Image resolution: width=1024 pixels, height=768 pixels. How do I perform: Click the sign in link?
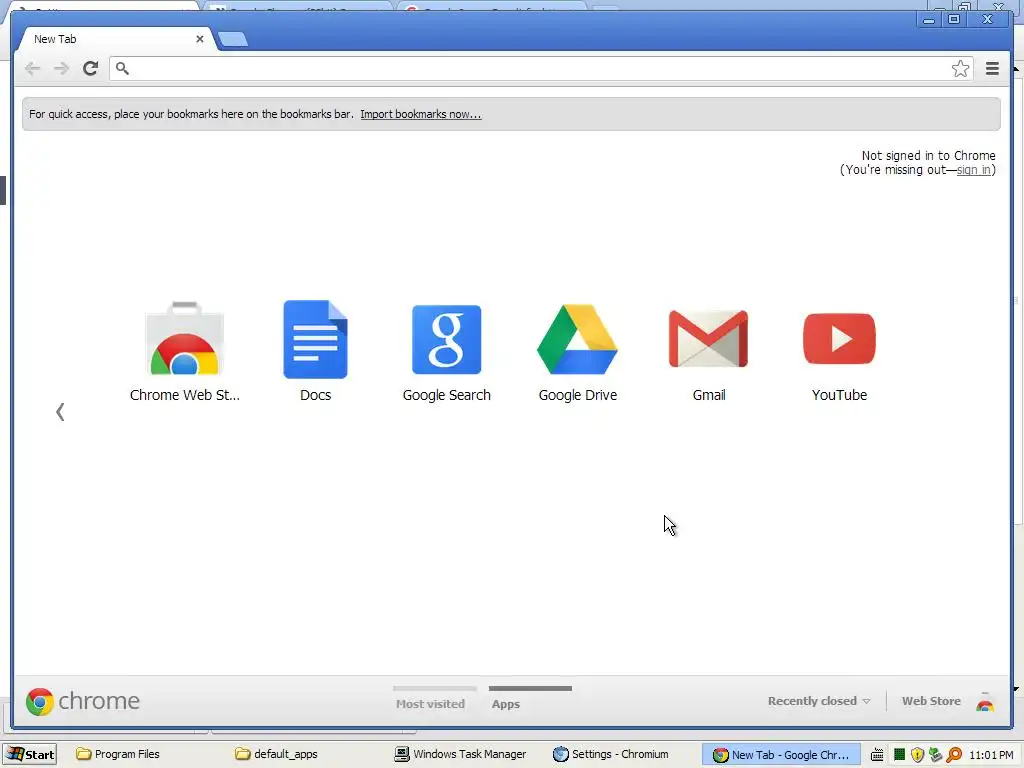tap(973, 170)
